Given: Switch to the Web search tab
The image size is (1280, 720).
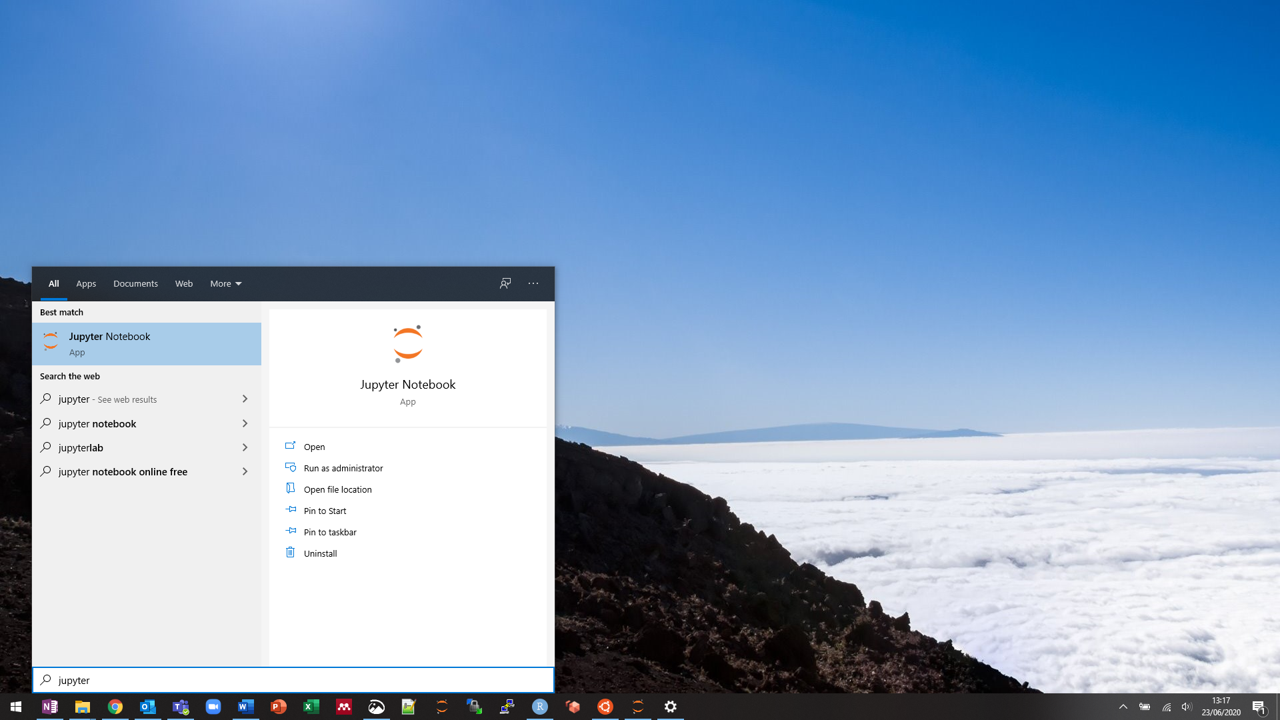Looking at the screenshot, I should tap(184, 284).
